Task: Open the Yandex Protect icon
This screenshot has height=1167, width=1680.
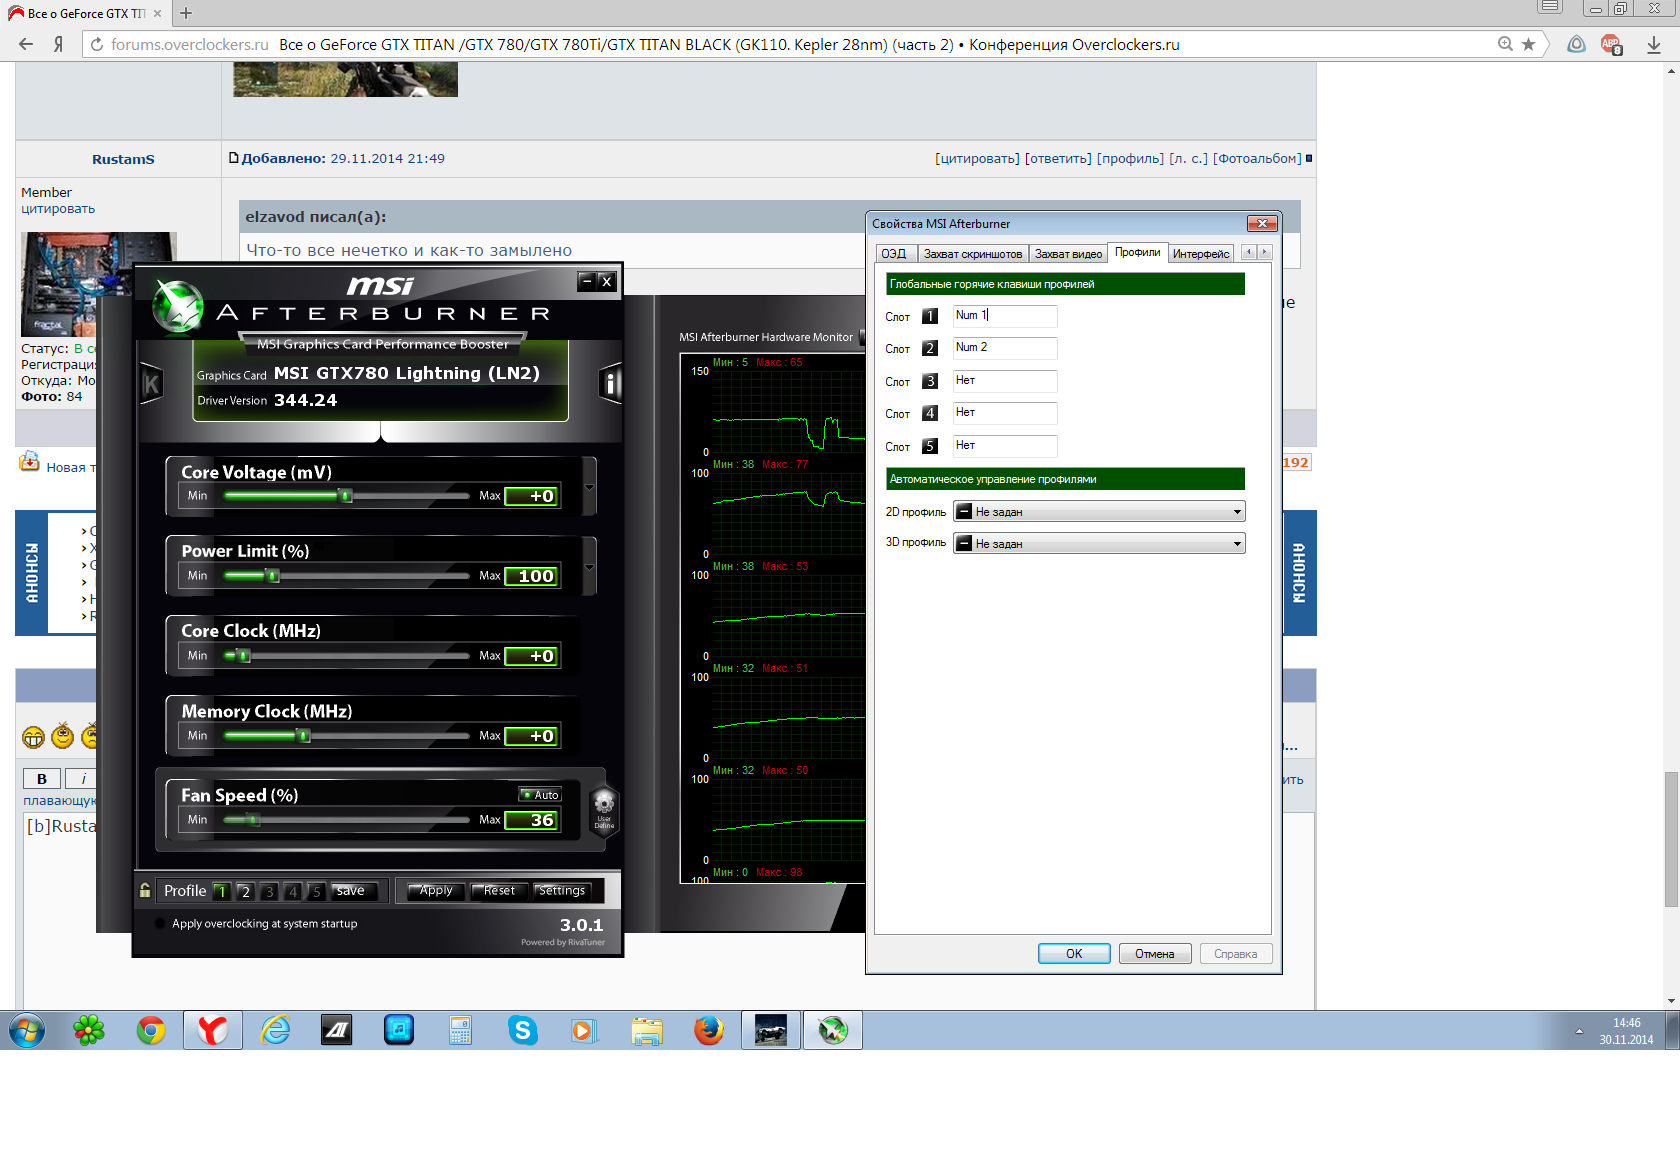Action: [x=1576, y=44]
